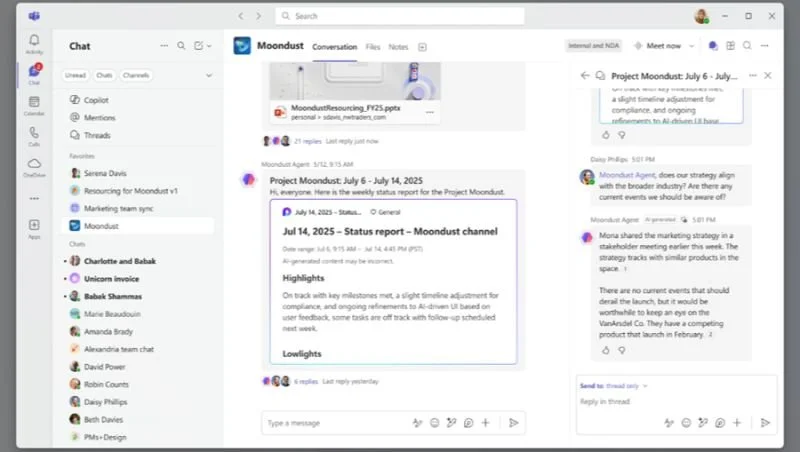This screenshot has height=452, width=800.
Task: Close the Project Moondust thread panel
Action: coord(768,76)
